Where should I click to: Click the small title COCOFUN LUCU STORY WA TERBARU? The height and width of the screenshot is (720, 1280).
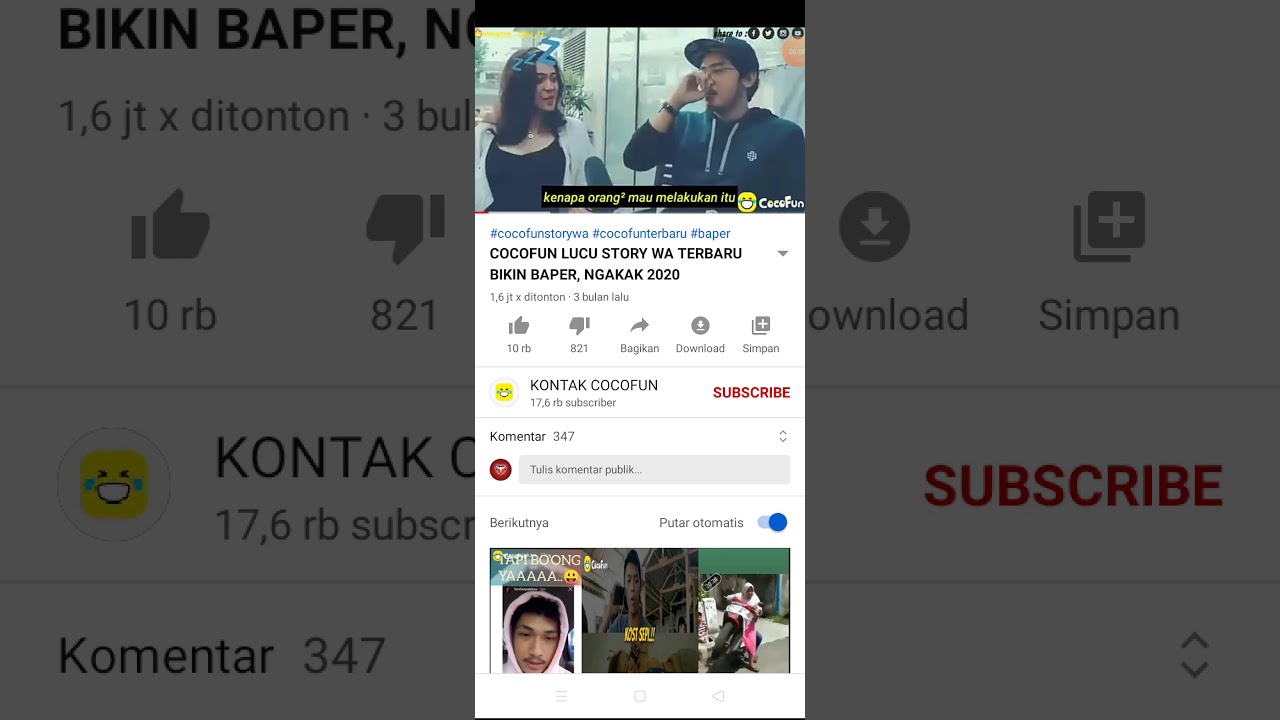pyautogui.click(x=616, y=264)
